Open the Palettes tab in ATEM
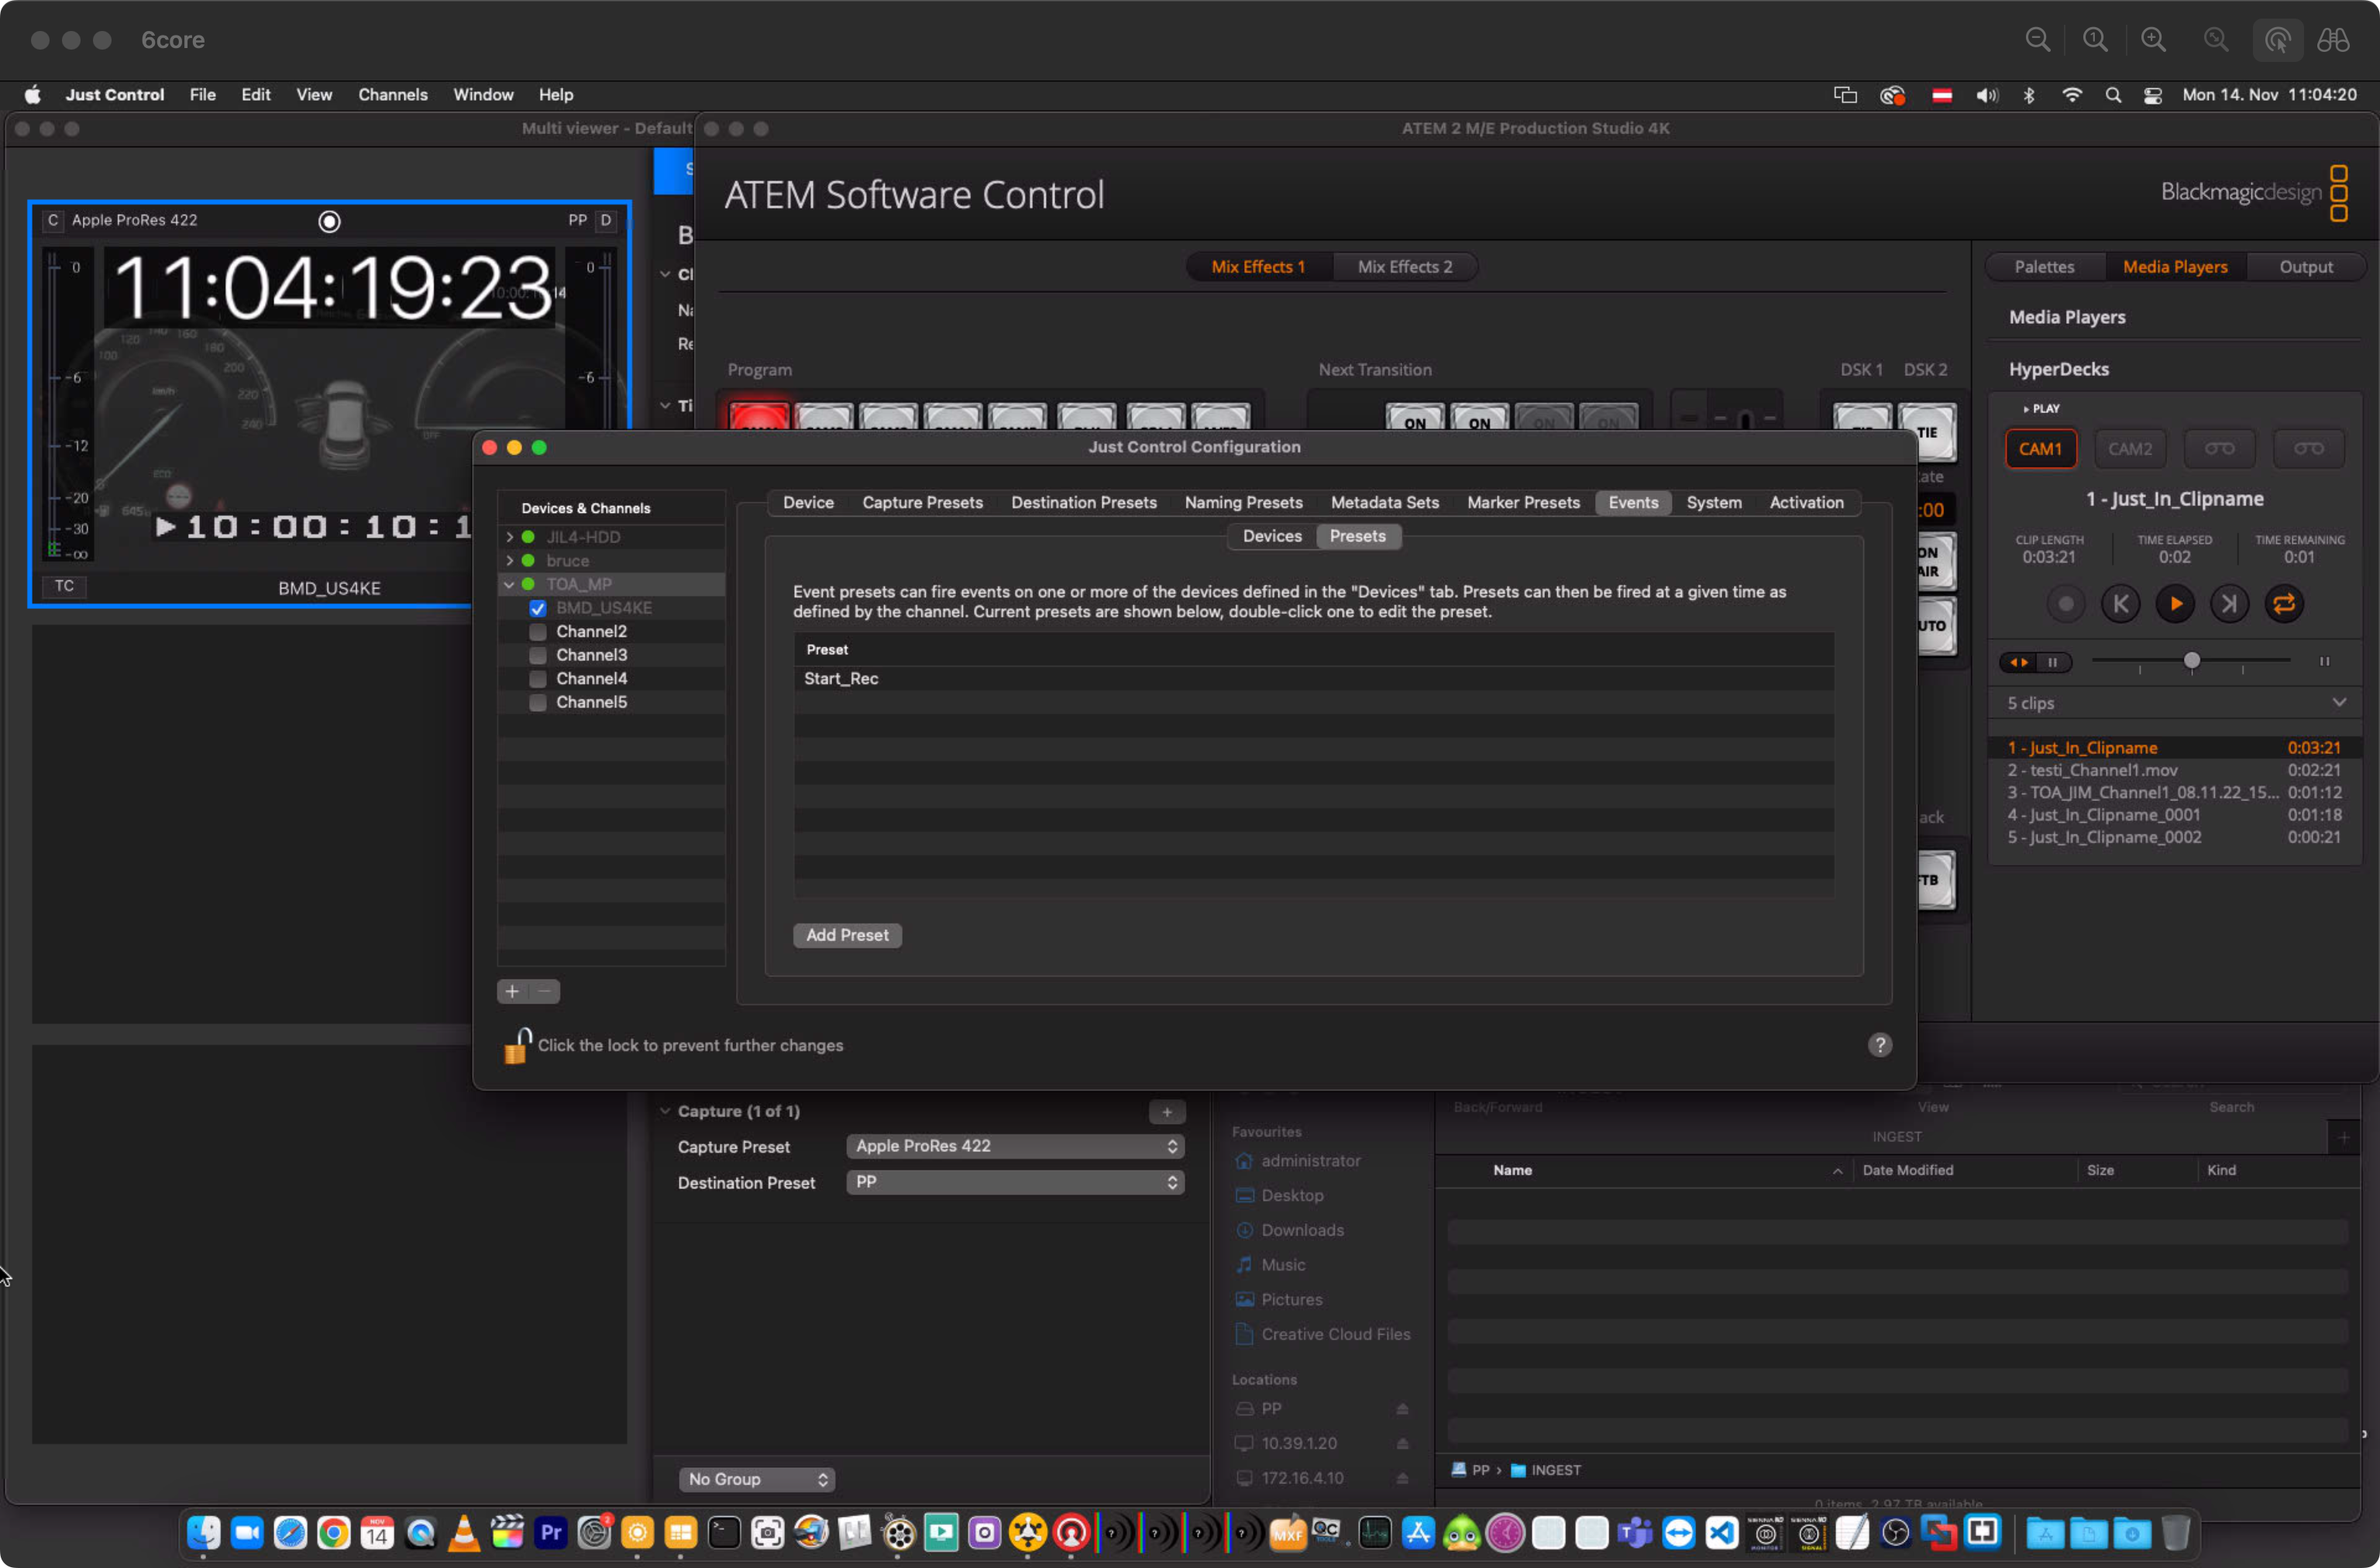The image size is (2380, 1568). click(2044, 267)
